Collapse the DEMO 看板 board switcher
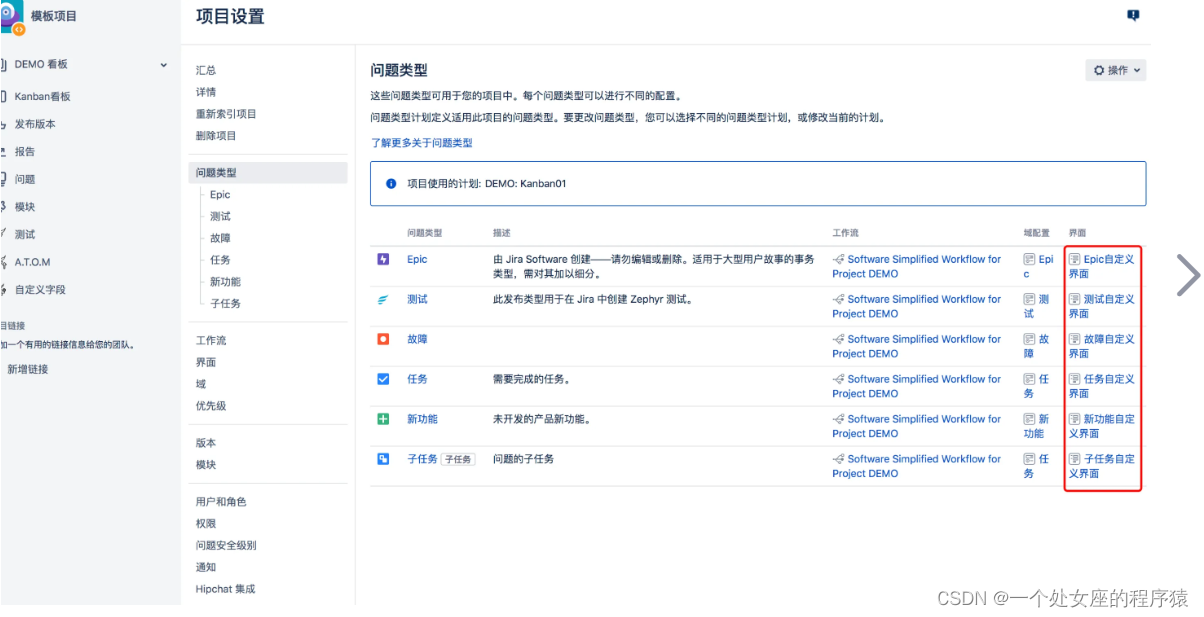 point(163,64)
